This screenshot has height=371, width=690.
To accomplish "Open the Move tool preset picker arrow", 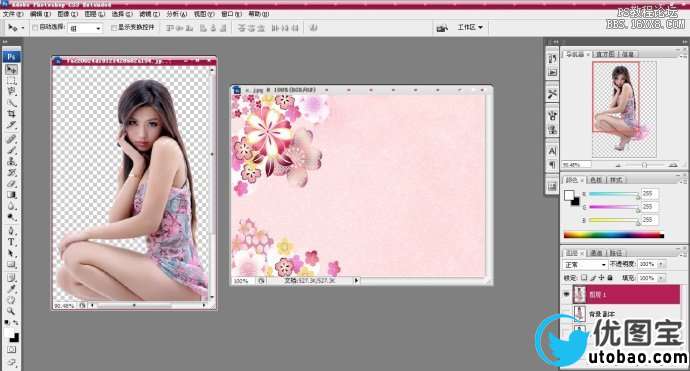I will (23, 28).
